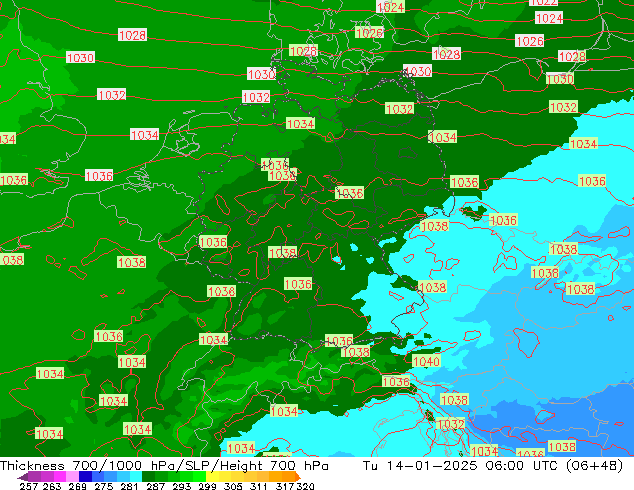
Task: Click the timestamp "Tu 14-01-2025 06:00 UTC (06+48)"
Action: 493,466
